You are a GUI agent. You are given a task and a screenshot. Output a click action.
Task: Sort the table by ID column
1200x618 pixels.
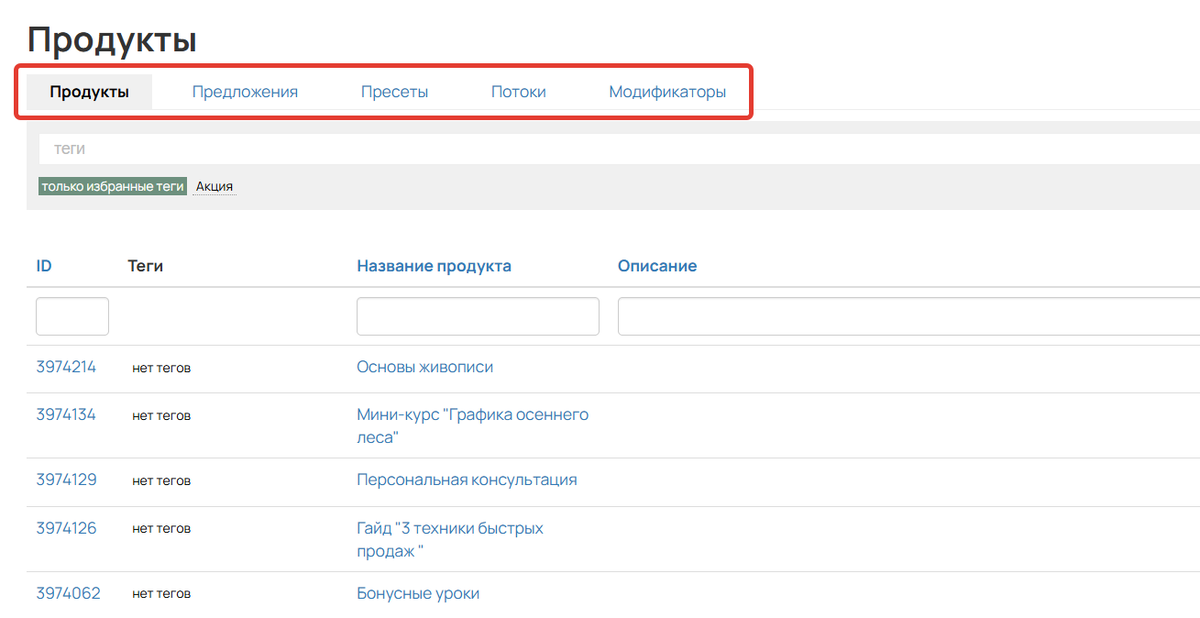point(44,266)
